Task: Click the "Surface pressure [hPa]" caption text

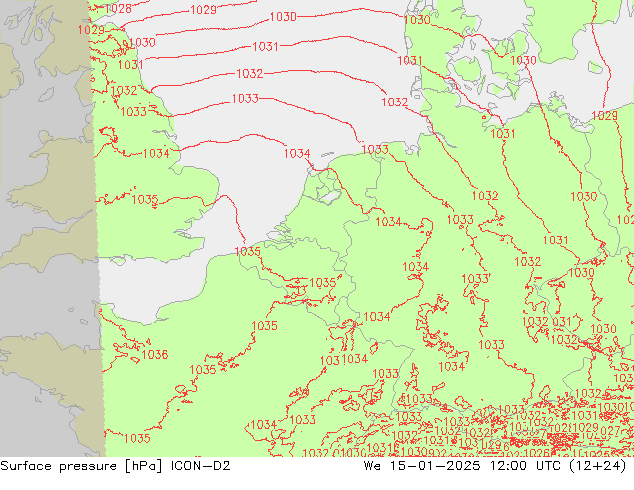Action: pyautogui.click(x=81, y=466)
